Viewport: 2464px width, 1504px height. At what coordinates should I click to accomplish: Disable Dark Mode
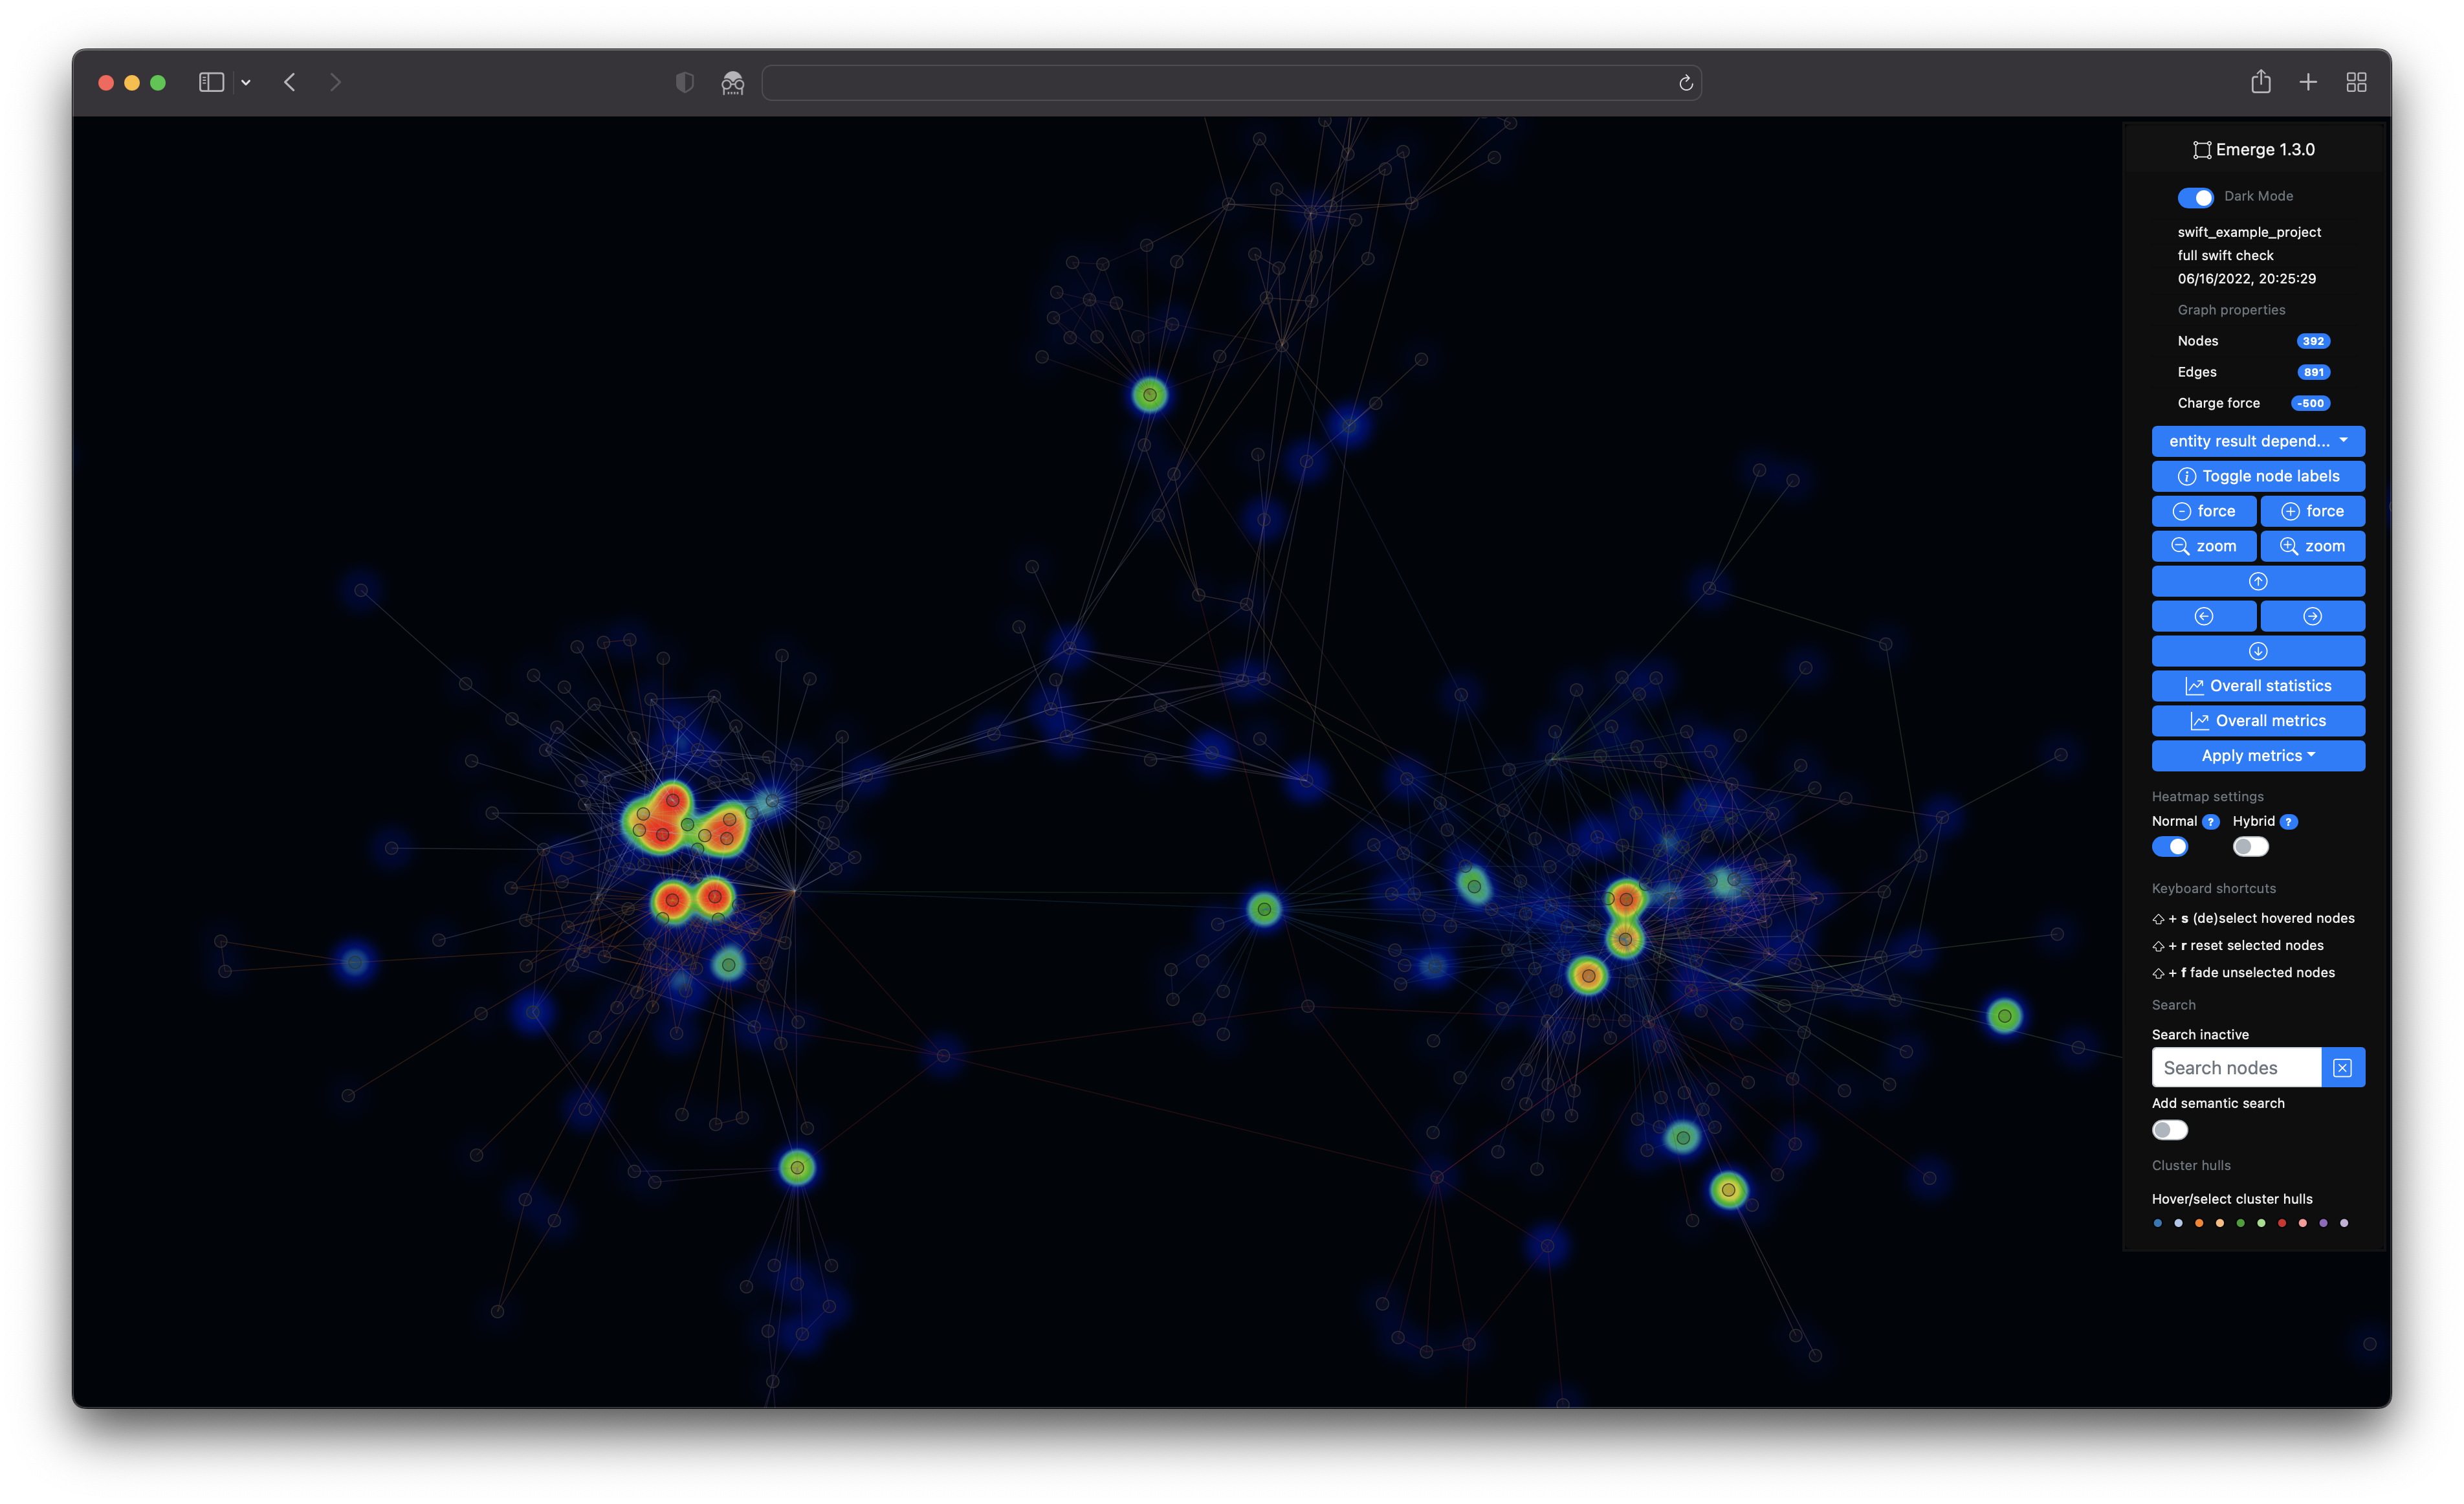click(2196, 197)
